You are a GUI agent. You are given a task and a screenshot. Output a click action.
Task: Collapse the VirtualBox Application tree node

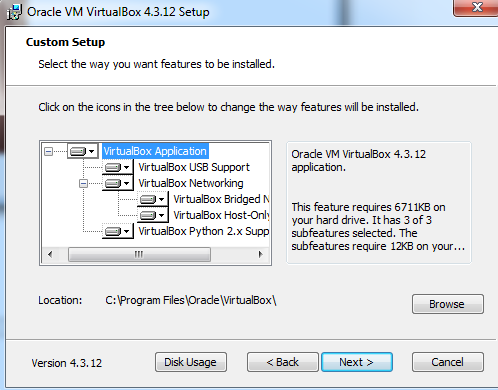pyautogui.click(x=48, y=152)
